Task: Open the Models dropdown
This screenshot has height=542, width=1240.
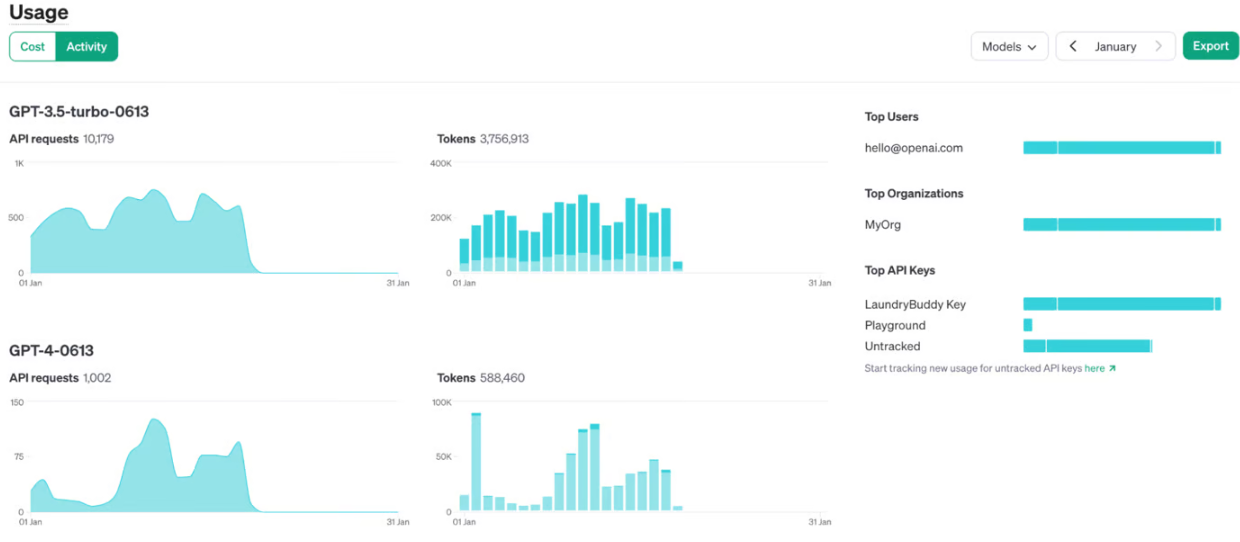Action: point(1009,46)
